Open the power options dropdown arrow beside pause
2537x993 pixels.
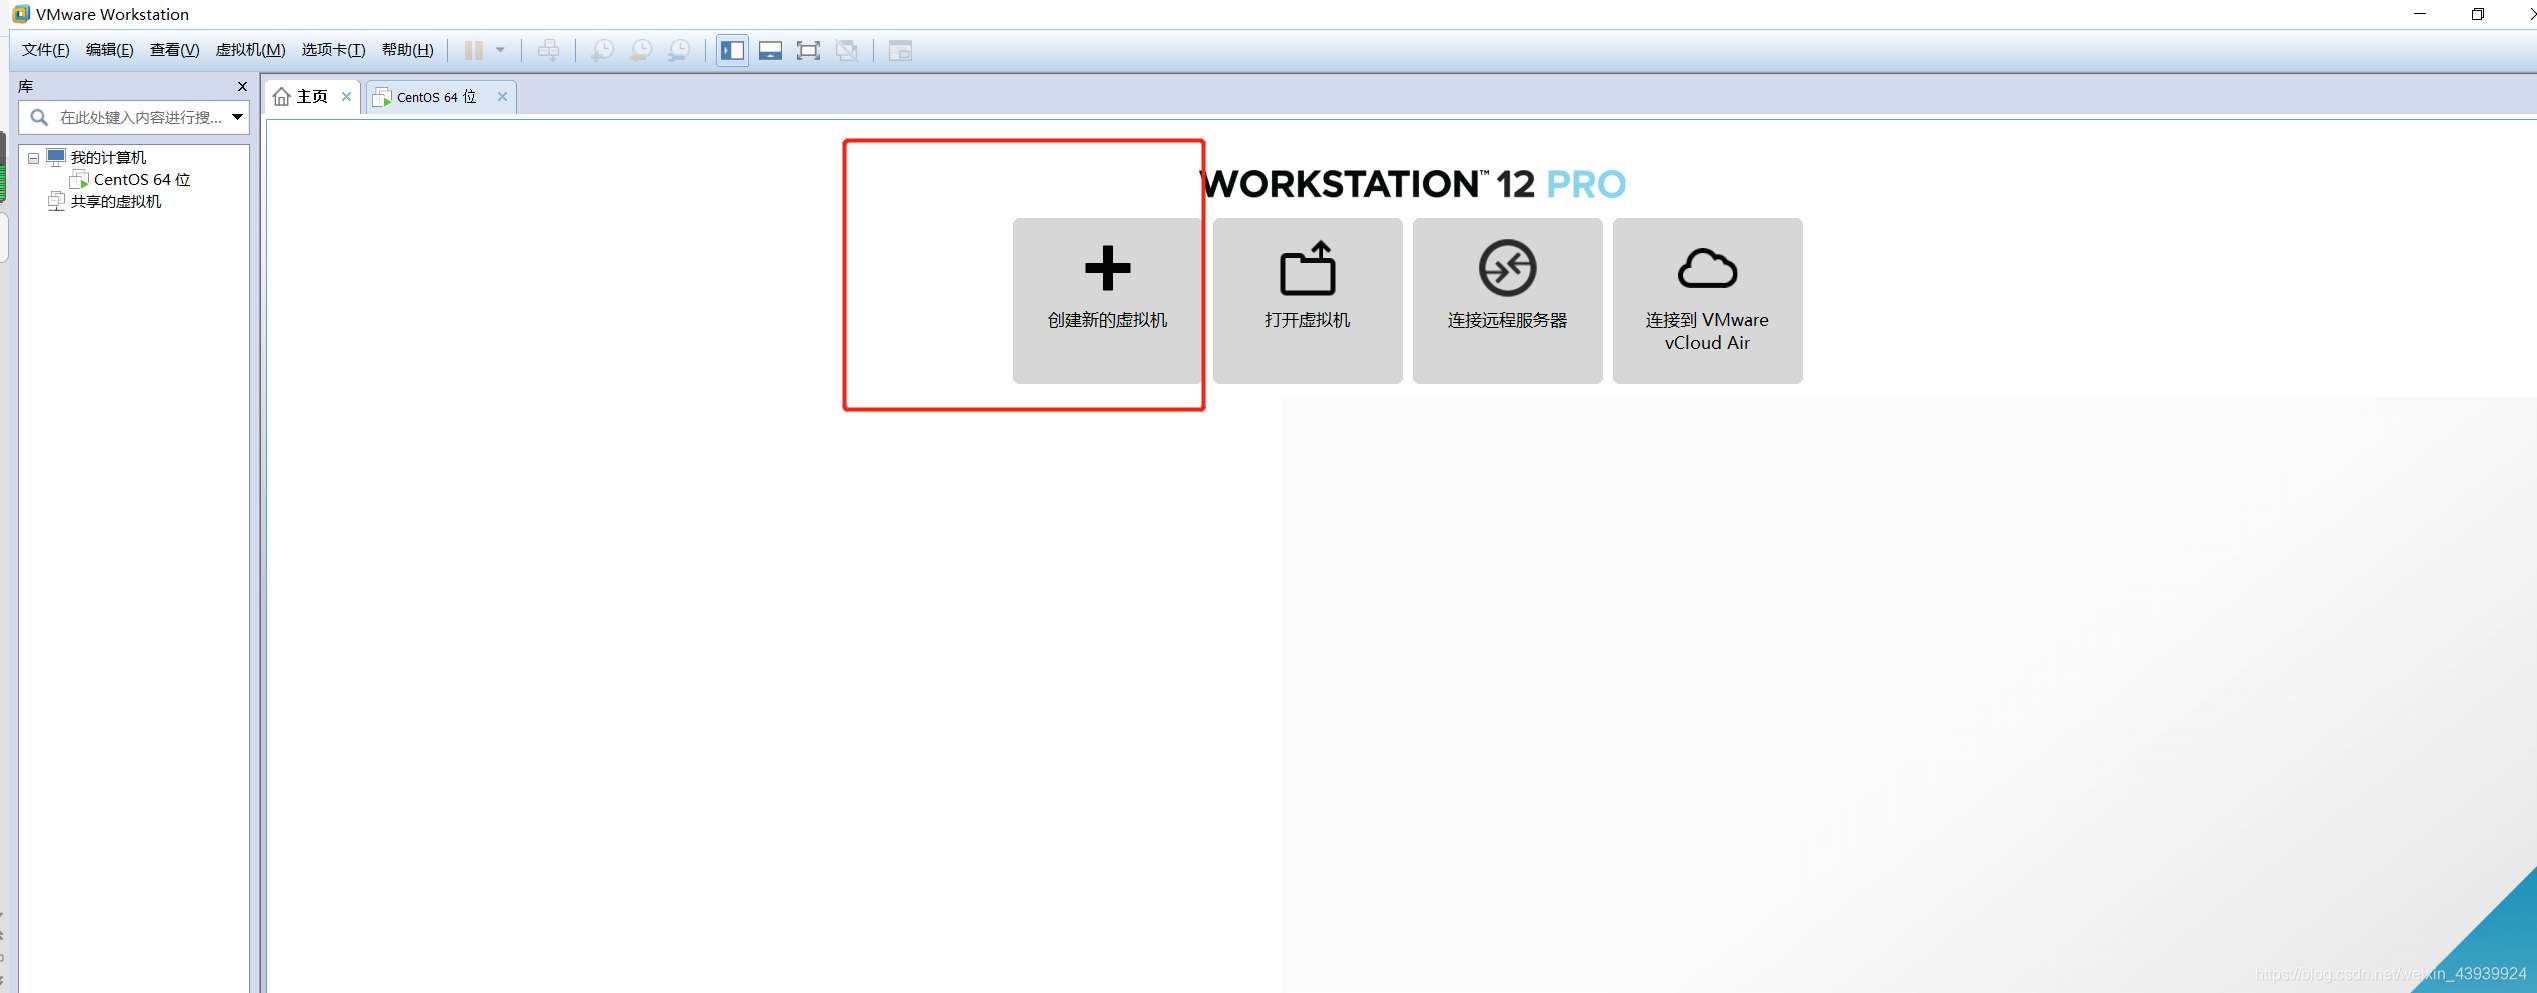500,50
